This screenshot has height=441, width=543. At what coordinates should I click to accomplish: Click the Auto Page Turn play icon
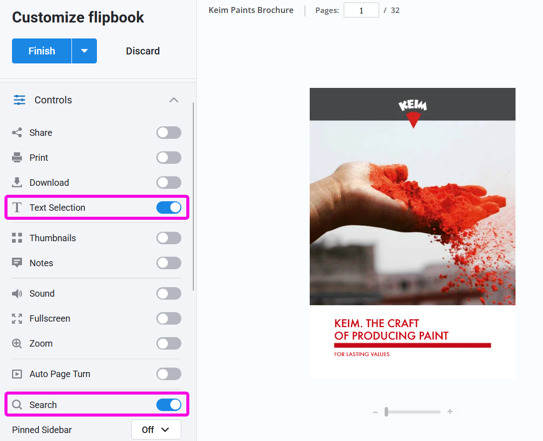click(x=17, y=374)
